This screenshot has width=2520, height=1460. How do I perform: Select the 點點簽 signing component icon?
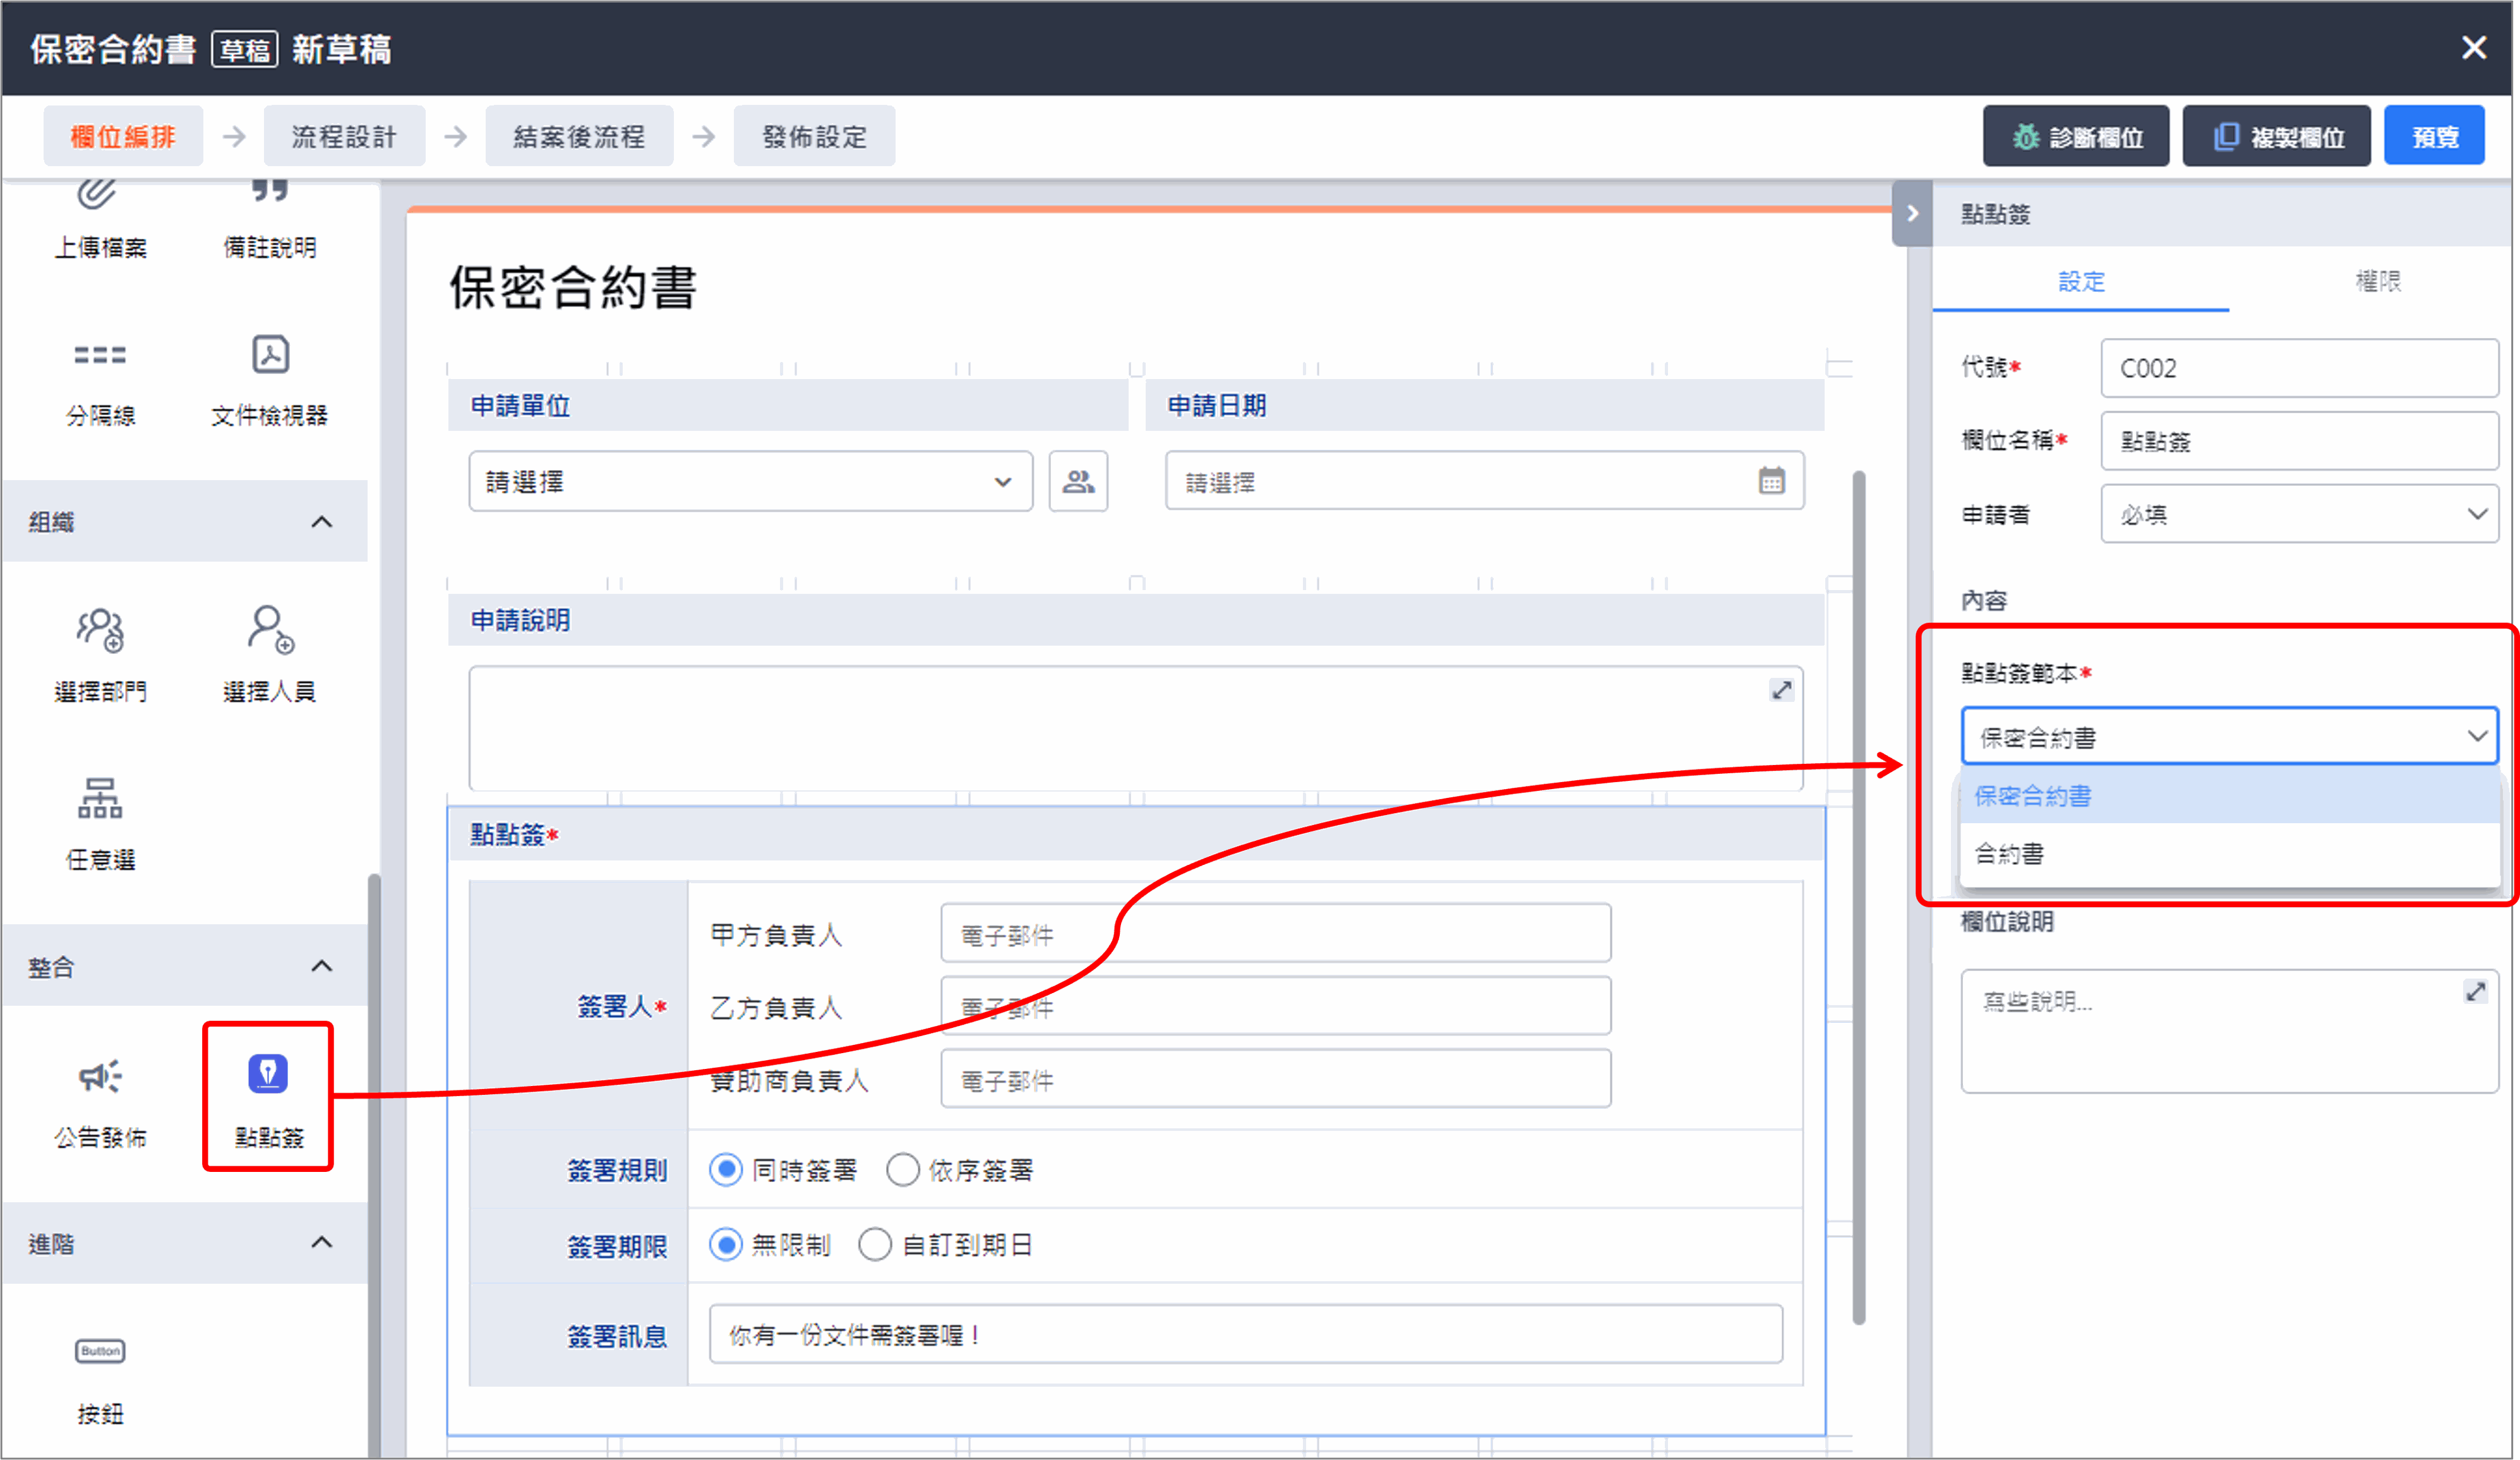(x=268, y=1075)
